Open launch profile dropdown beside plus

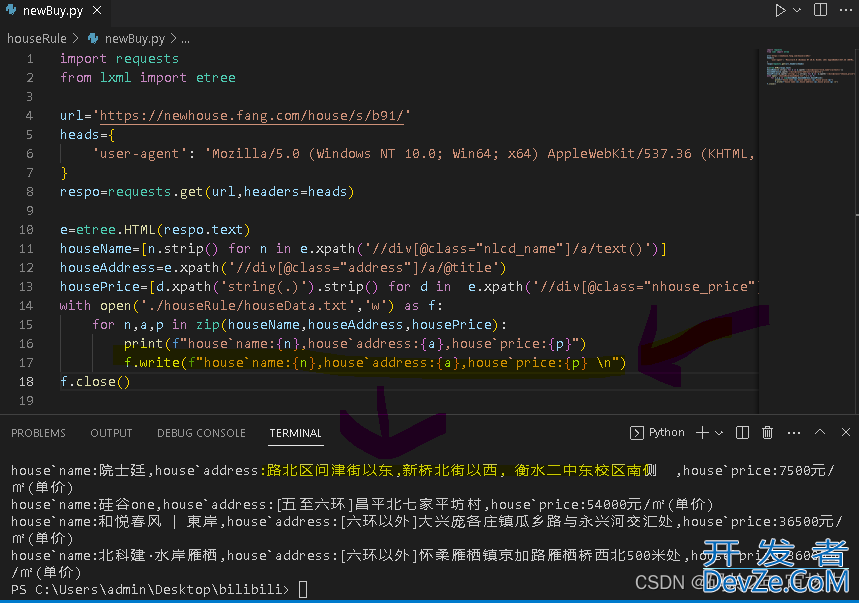719,433
